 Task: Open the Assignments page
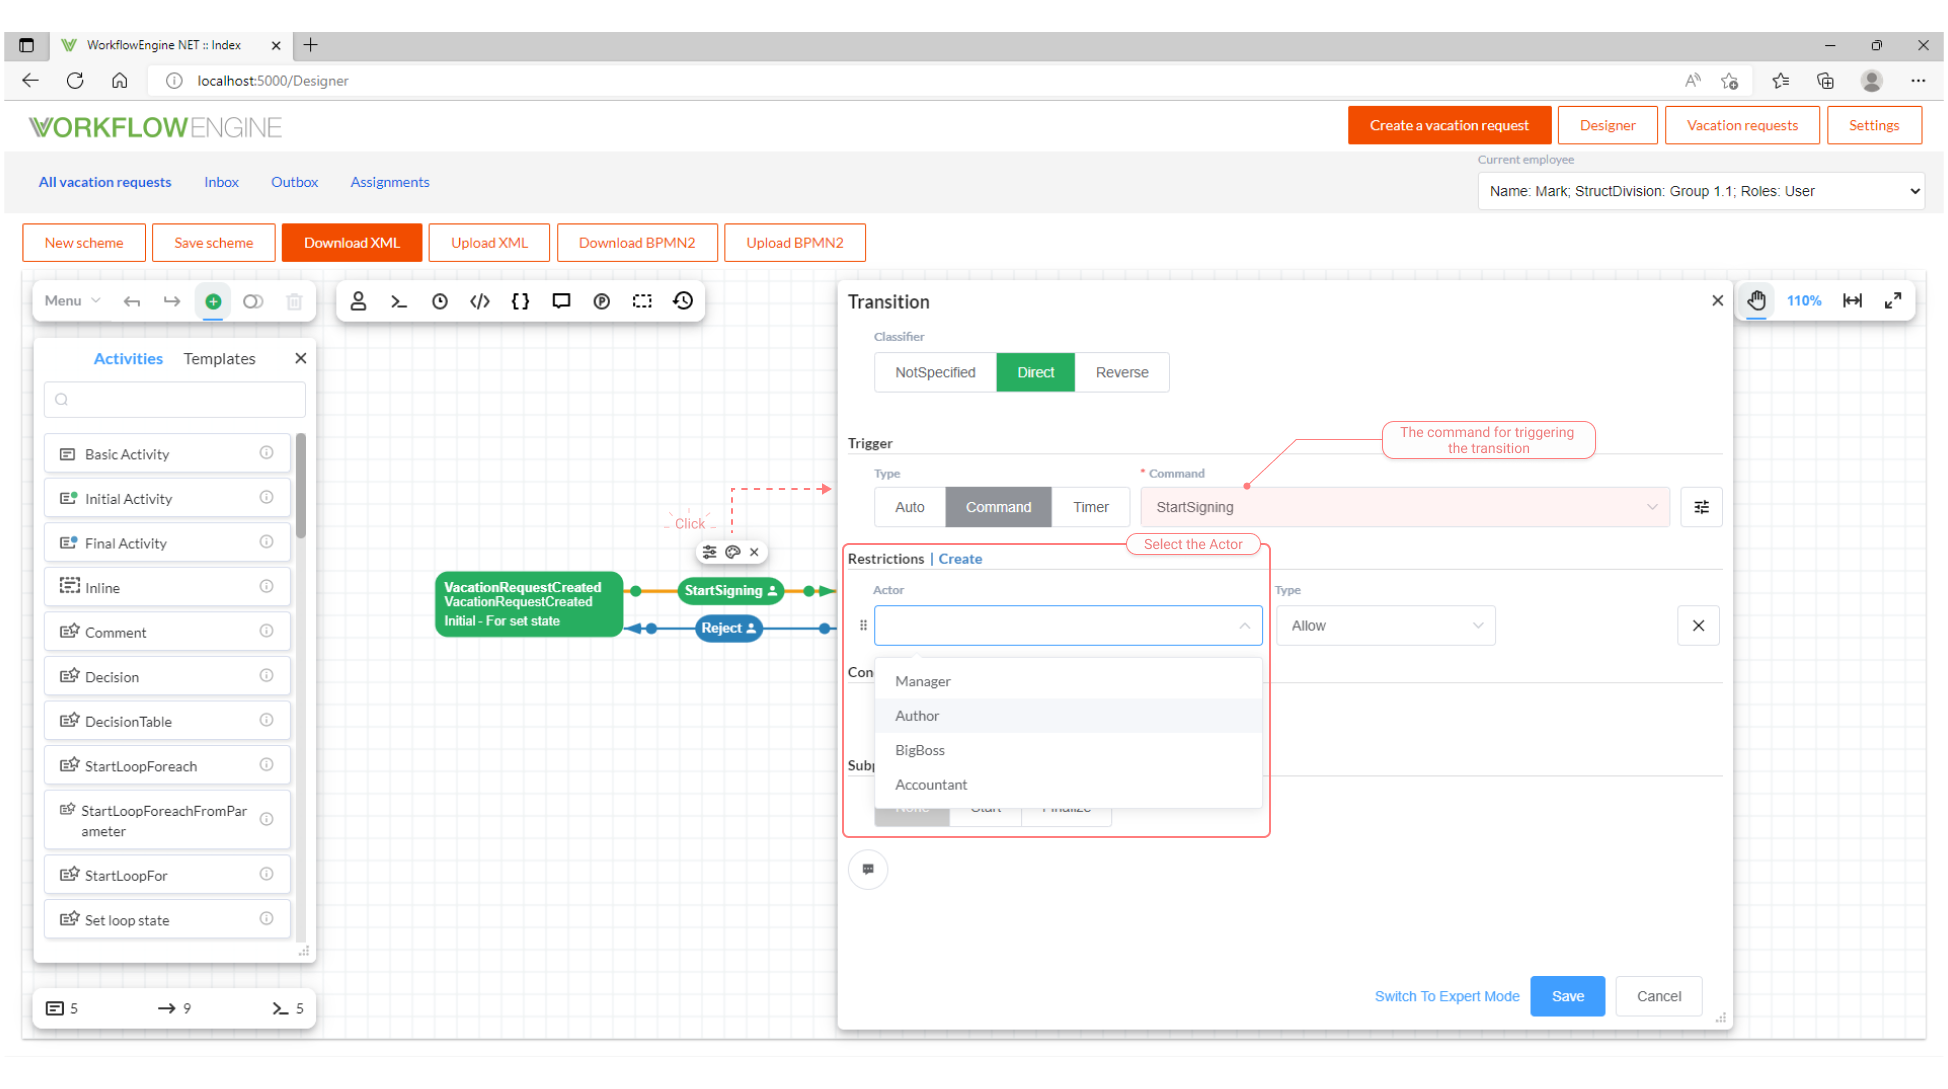pyautogui.click(x=390, y=182)
